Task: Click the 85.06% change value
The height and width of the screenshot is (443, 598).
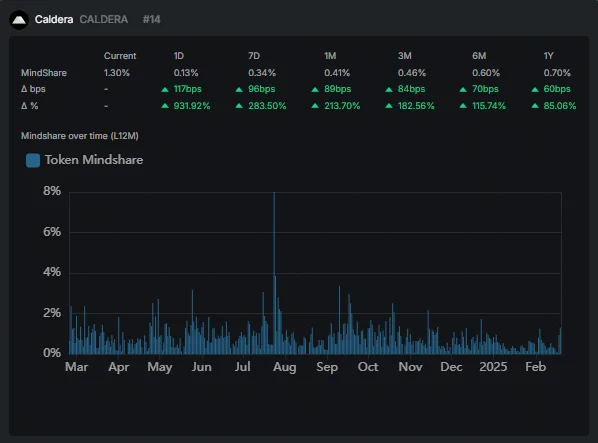Action: tap(559, 106)
